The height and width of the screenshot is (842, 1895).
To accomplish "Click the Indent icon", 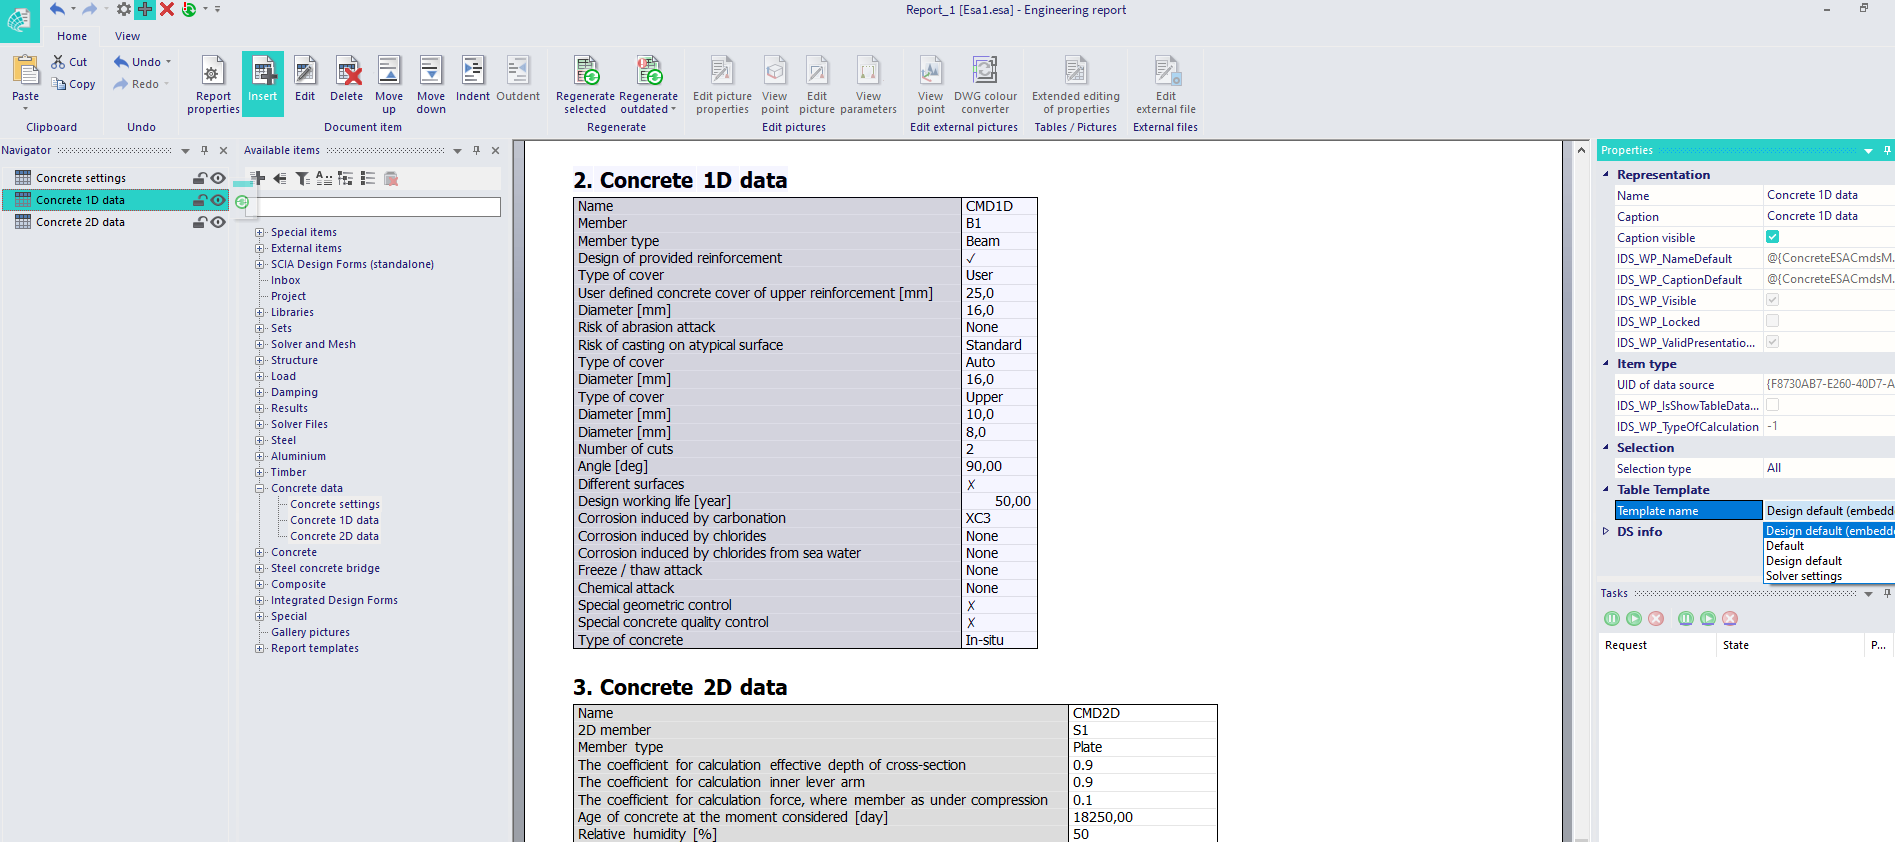I will coord(473,72).
